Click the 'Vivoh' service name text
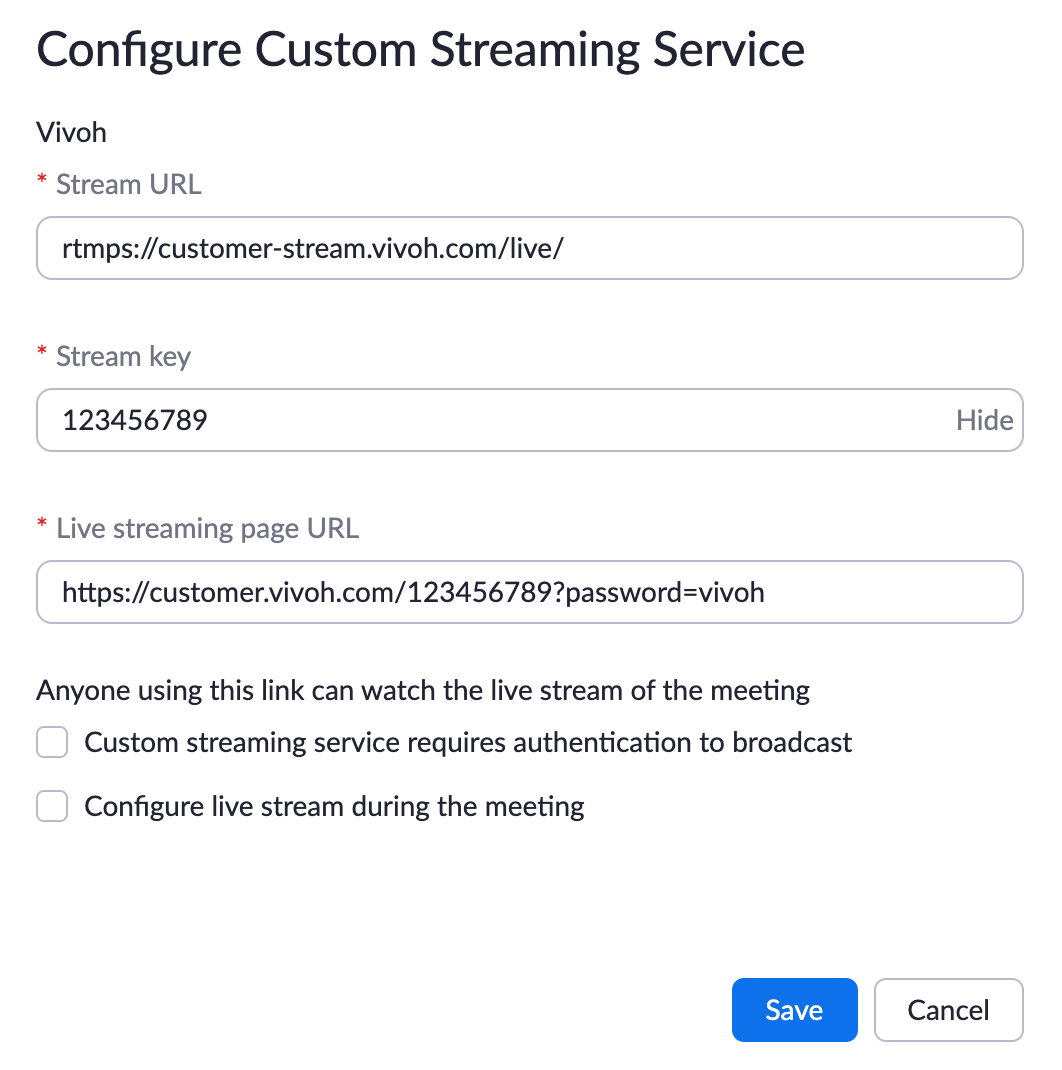The height and width of the screenshot is (1070, 1062). (71, 132)
